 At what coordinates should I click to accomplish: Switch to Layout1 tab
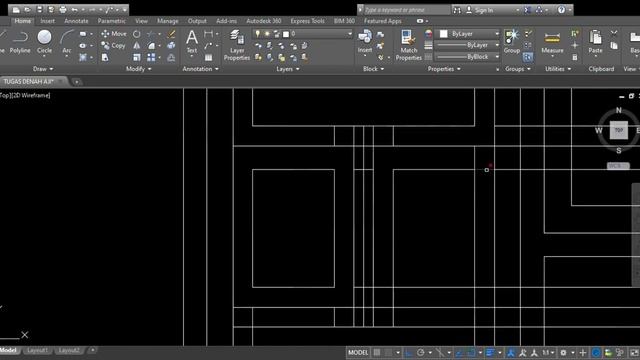(x=37, y=350)
